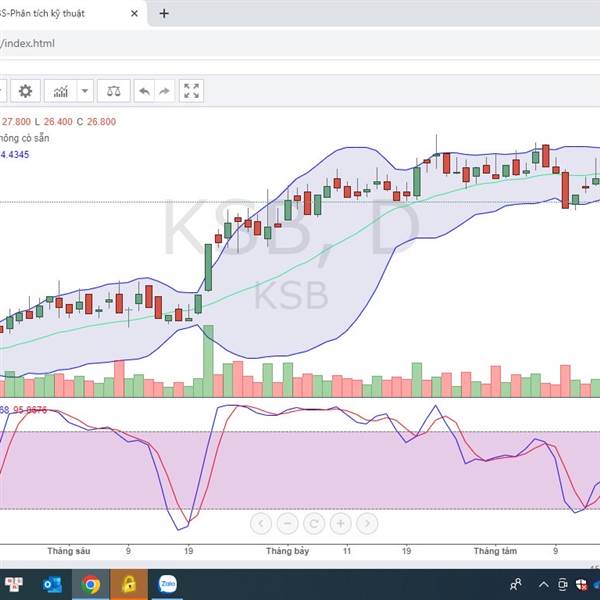Reset chart view with circular arrow

(x=314, y=523)
